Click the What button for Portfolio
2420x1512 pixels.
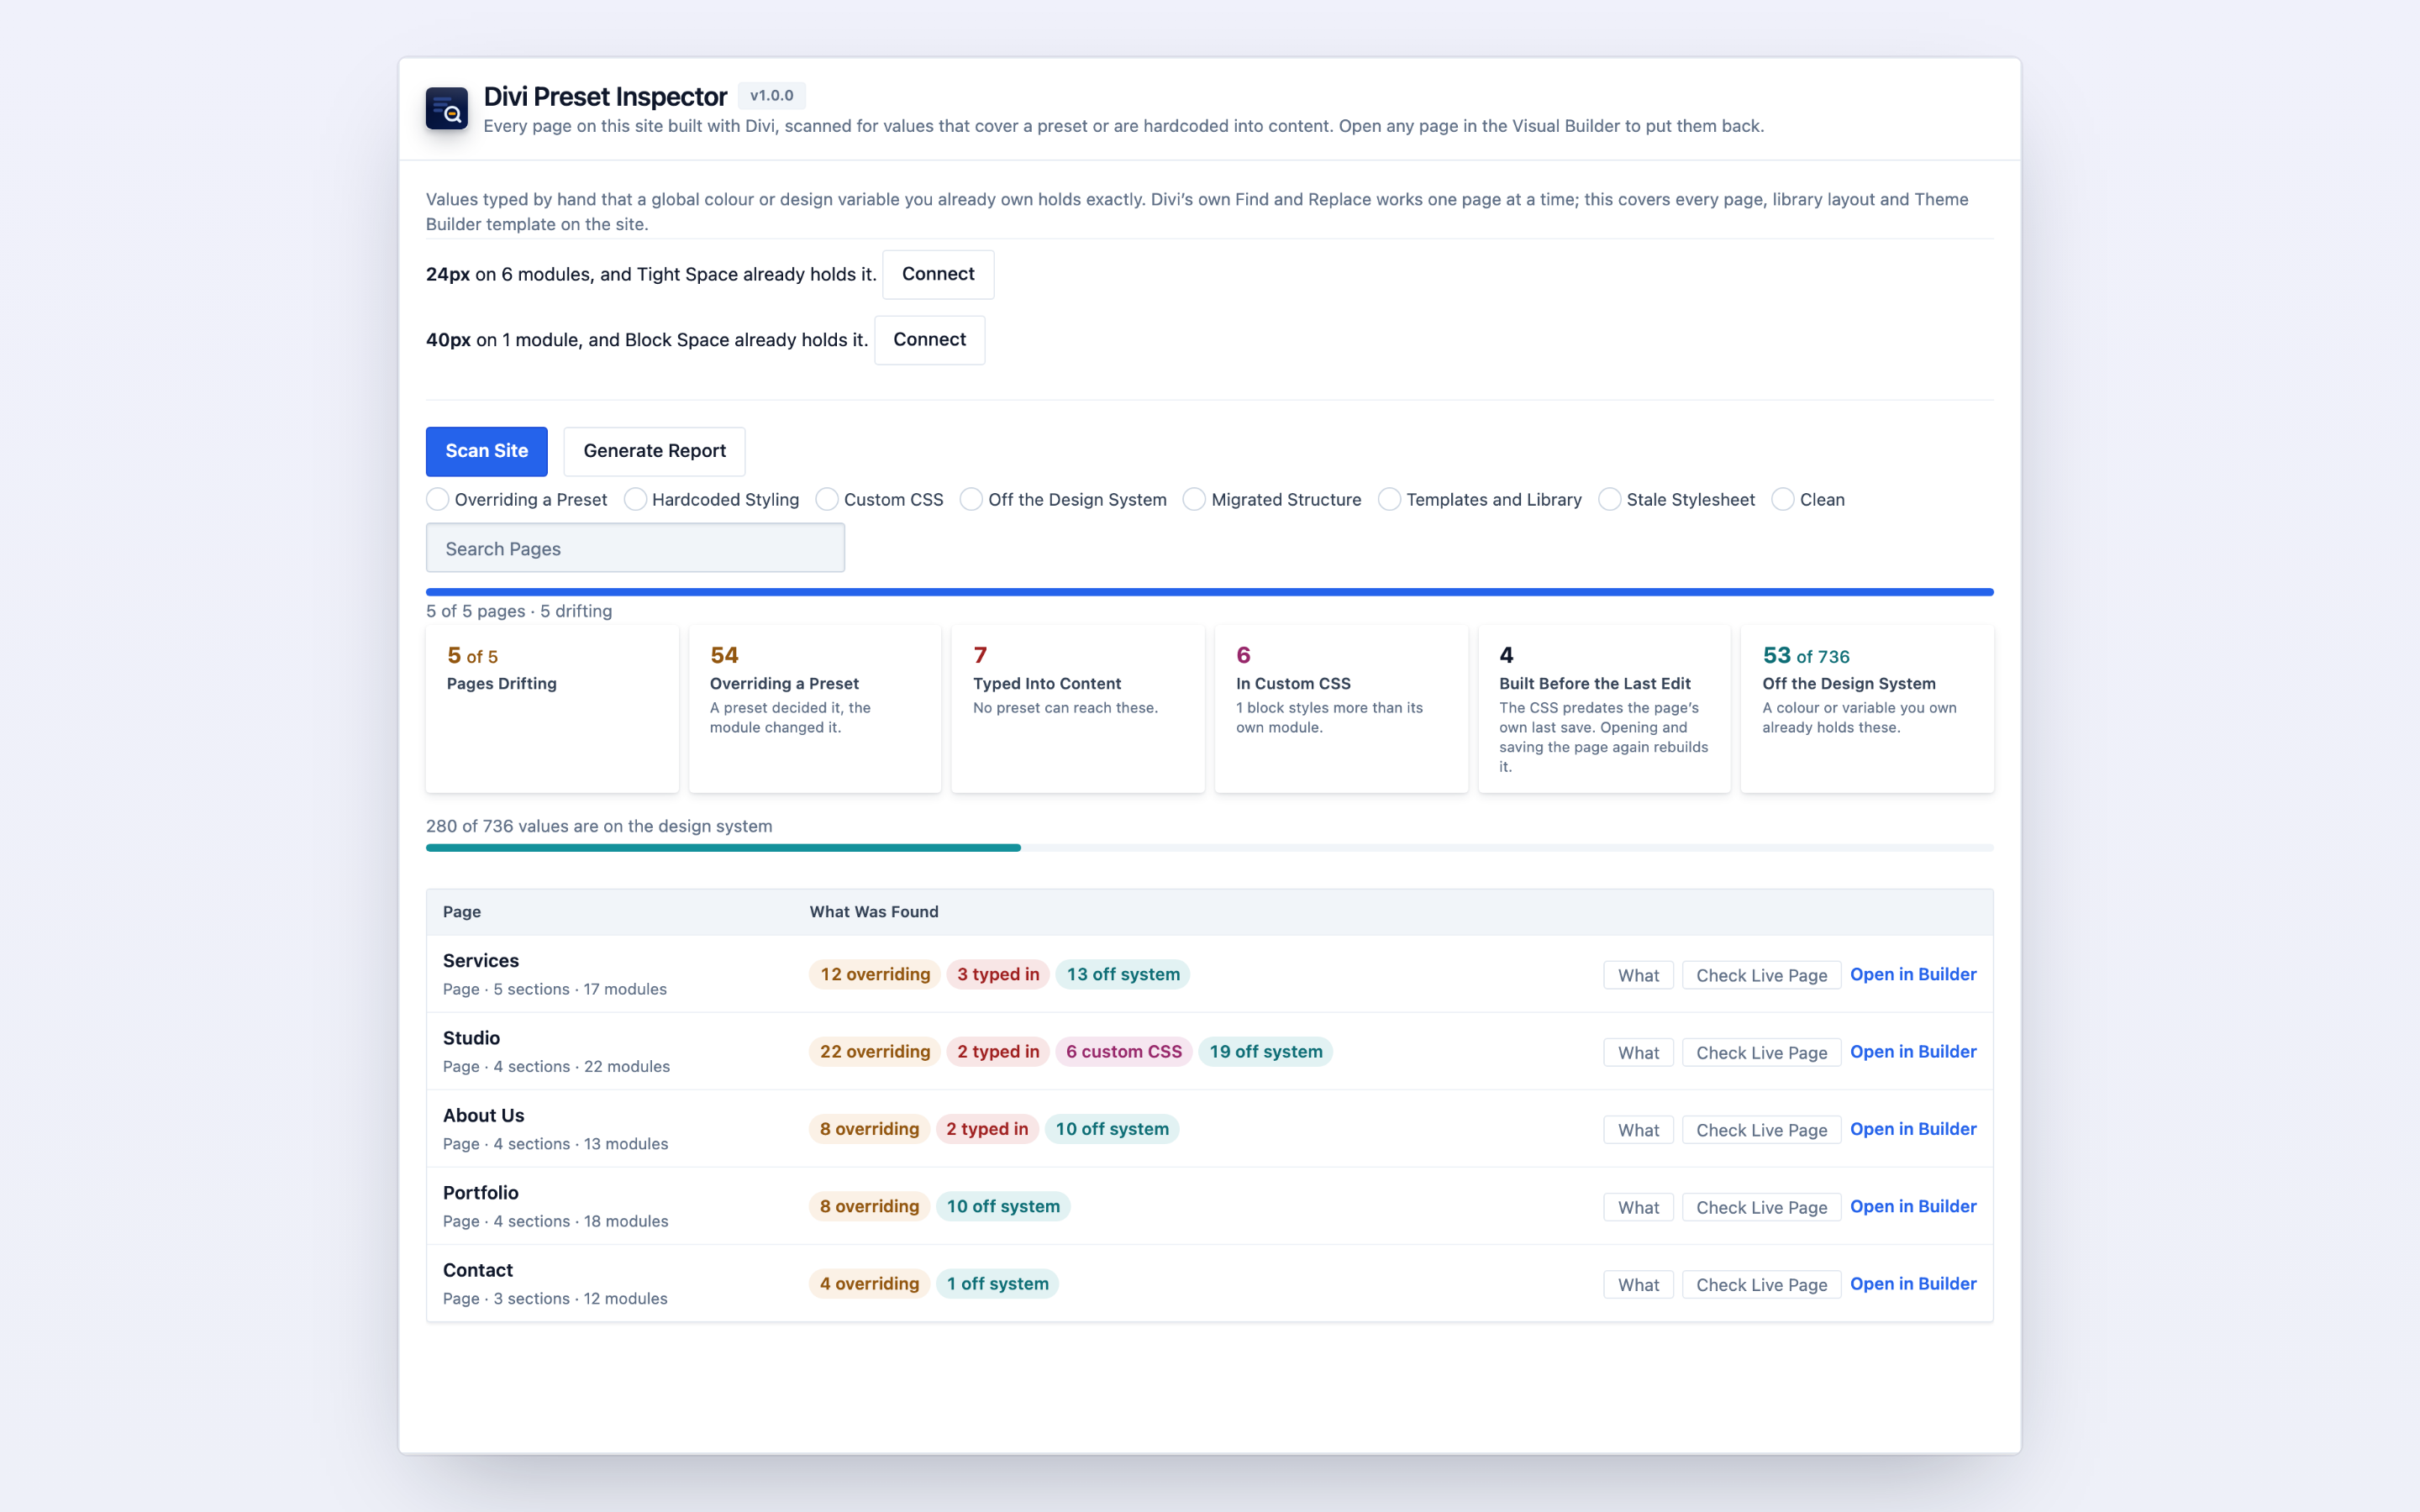1638,1207
